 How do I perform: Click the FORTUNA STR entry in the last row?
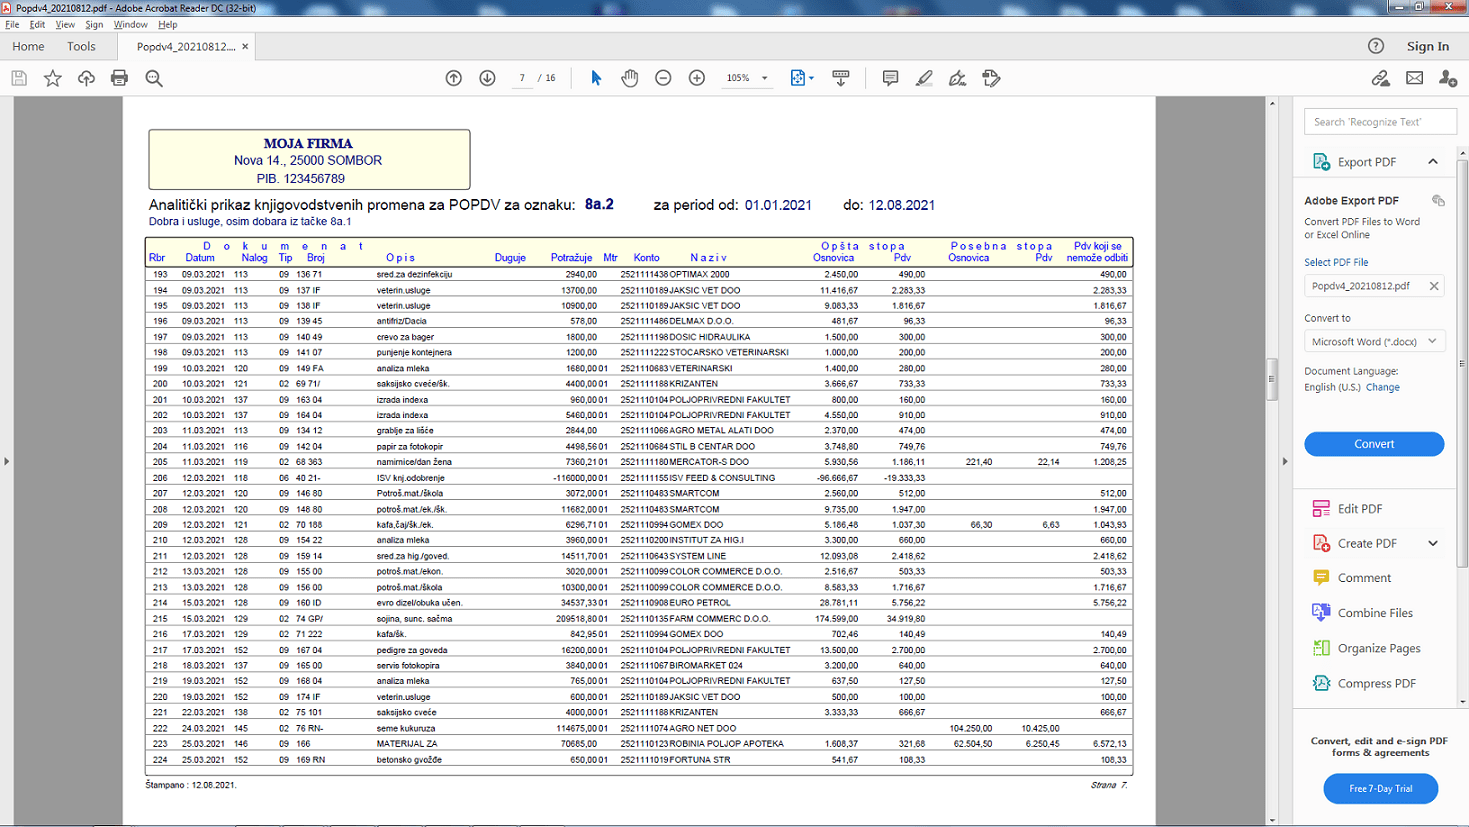700,760
